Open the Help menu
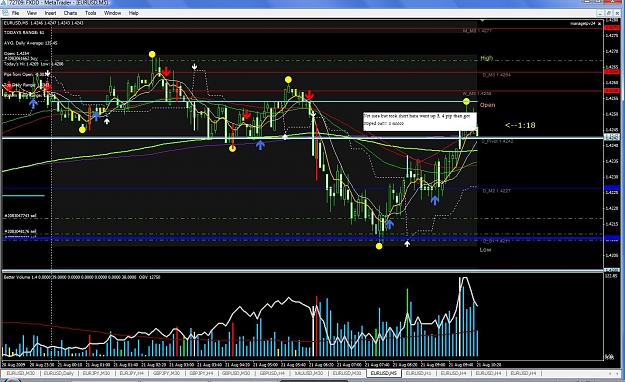 134,13
